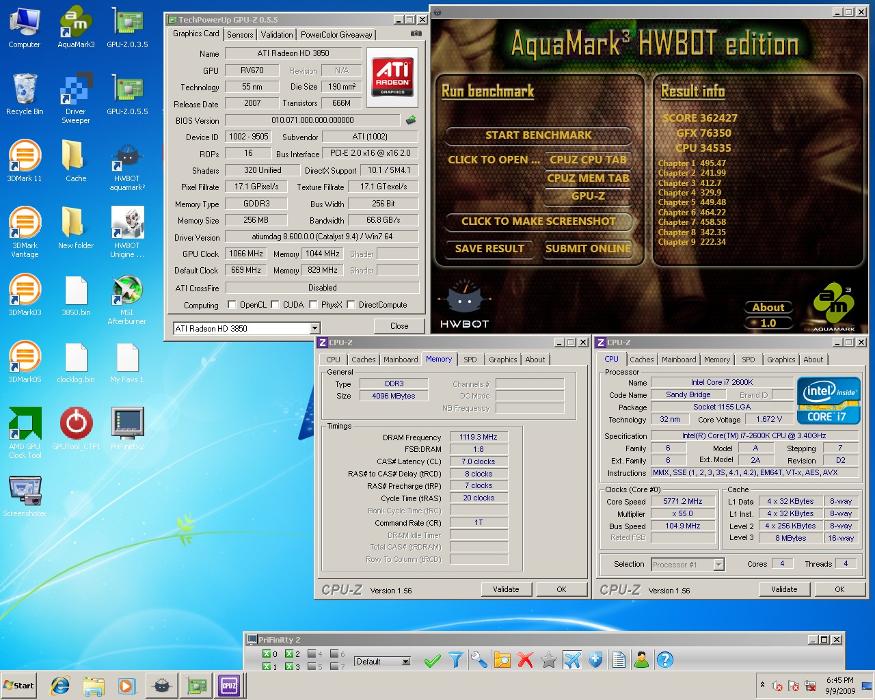Select the Graphics tab in CPU-Z processor window
Screen dimensions: 875x700
point(781,359)
